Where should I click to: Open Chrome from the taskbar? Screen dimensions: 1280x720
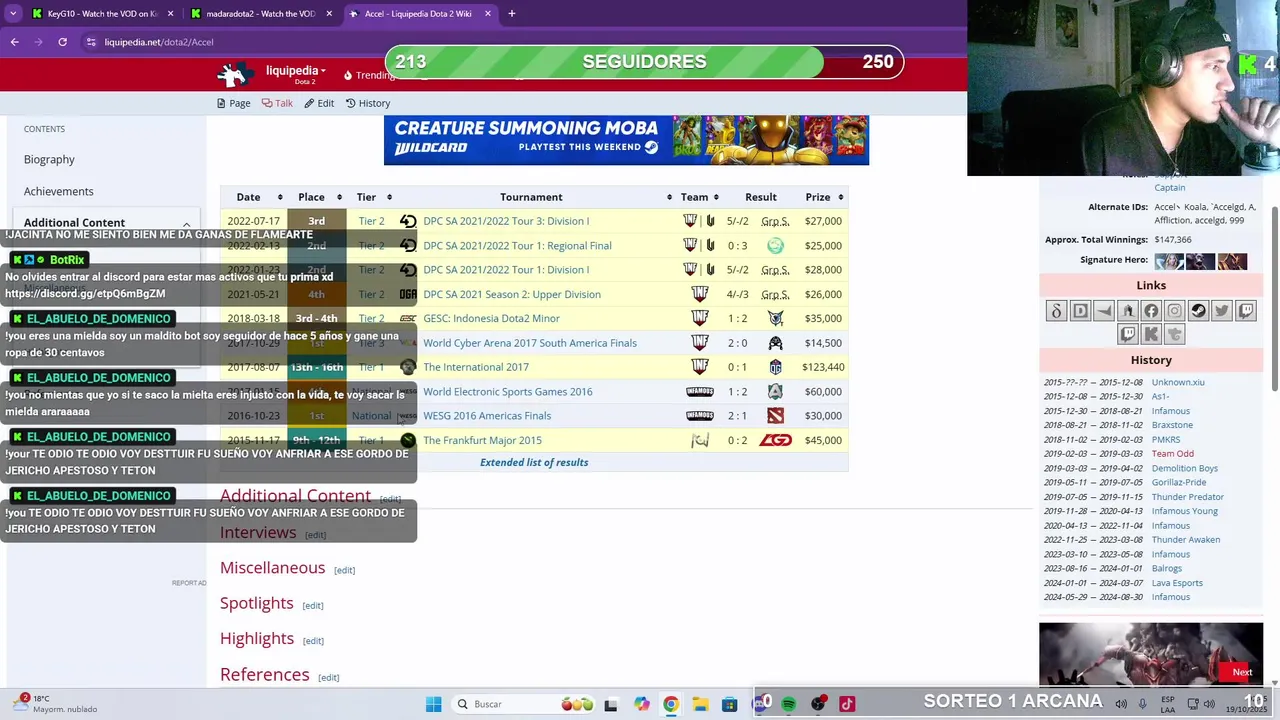coord(671,704)
